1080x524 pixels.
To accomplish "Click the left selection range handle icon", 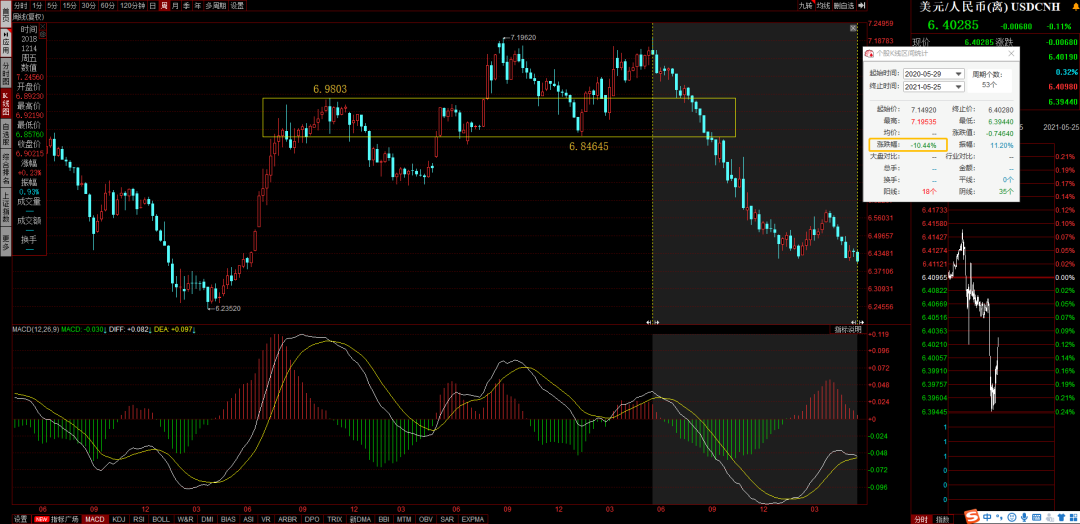I will pos(652,322).
